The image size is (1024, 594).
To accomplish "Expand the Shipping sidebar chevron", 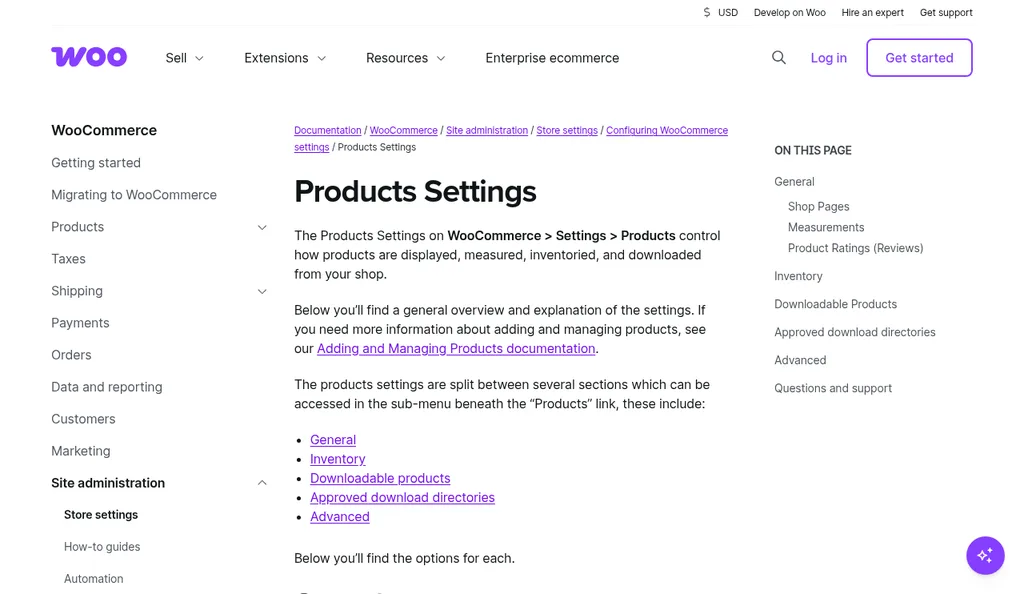I will click(x=262, y=291).
